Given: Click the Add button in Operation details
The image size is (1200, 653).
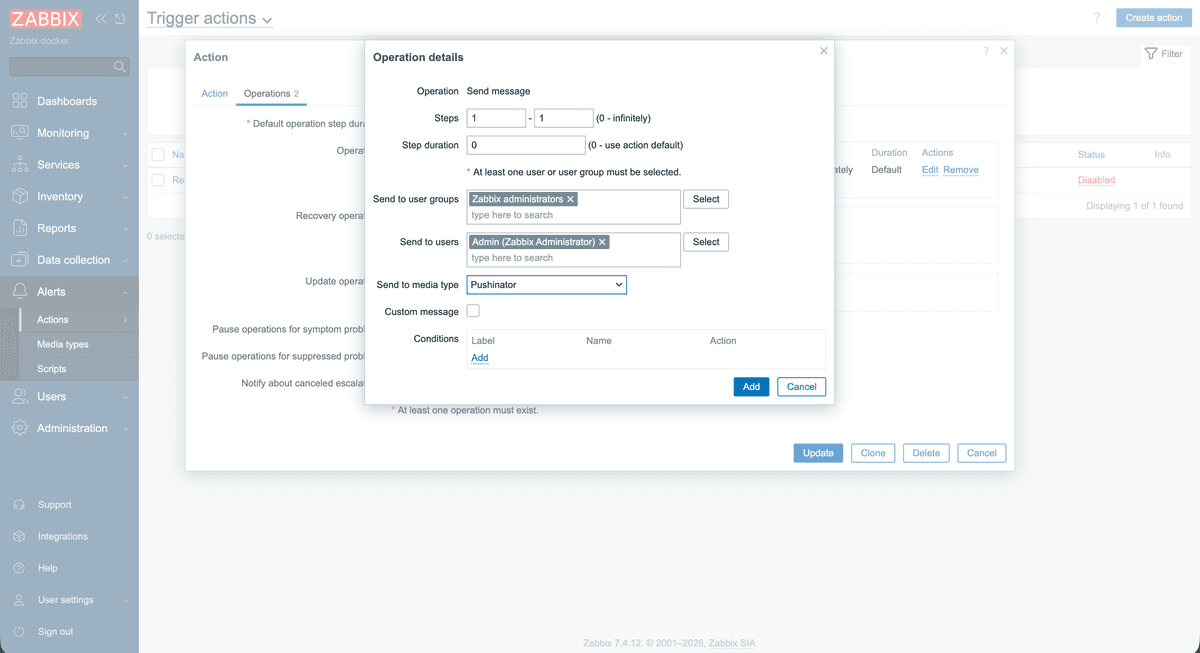Looking at the screenshot, I should click(x=751, y=387).
